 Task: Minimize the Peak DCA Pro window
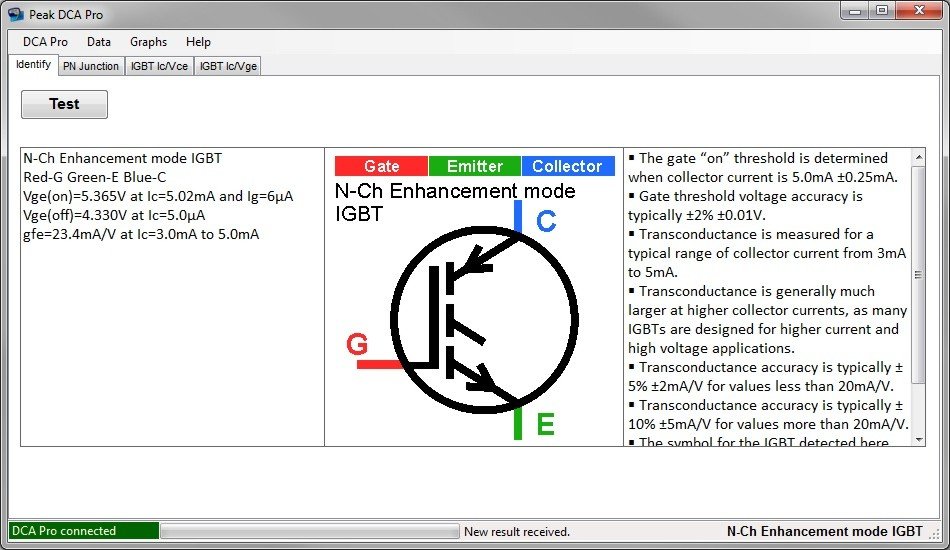(855, 11)
